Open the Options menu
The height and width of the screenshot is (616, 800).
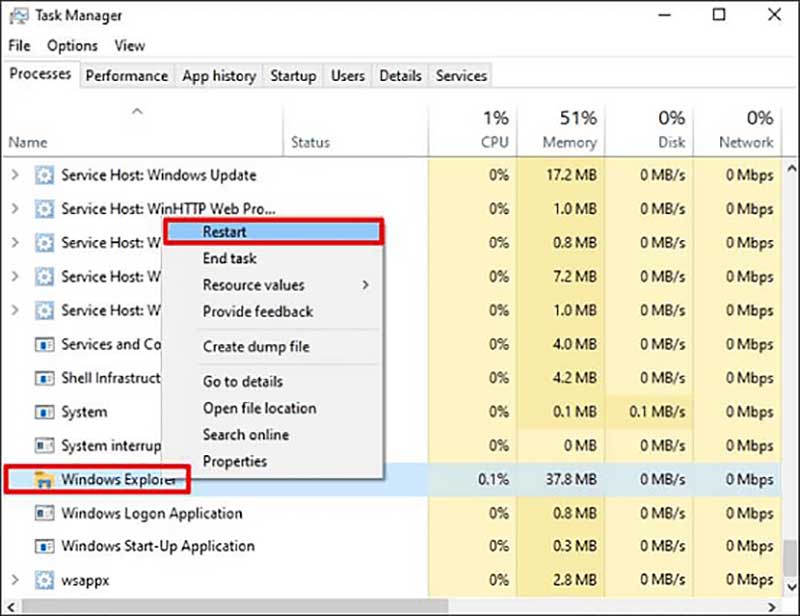click(x=72, y=46)
